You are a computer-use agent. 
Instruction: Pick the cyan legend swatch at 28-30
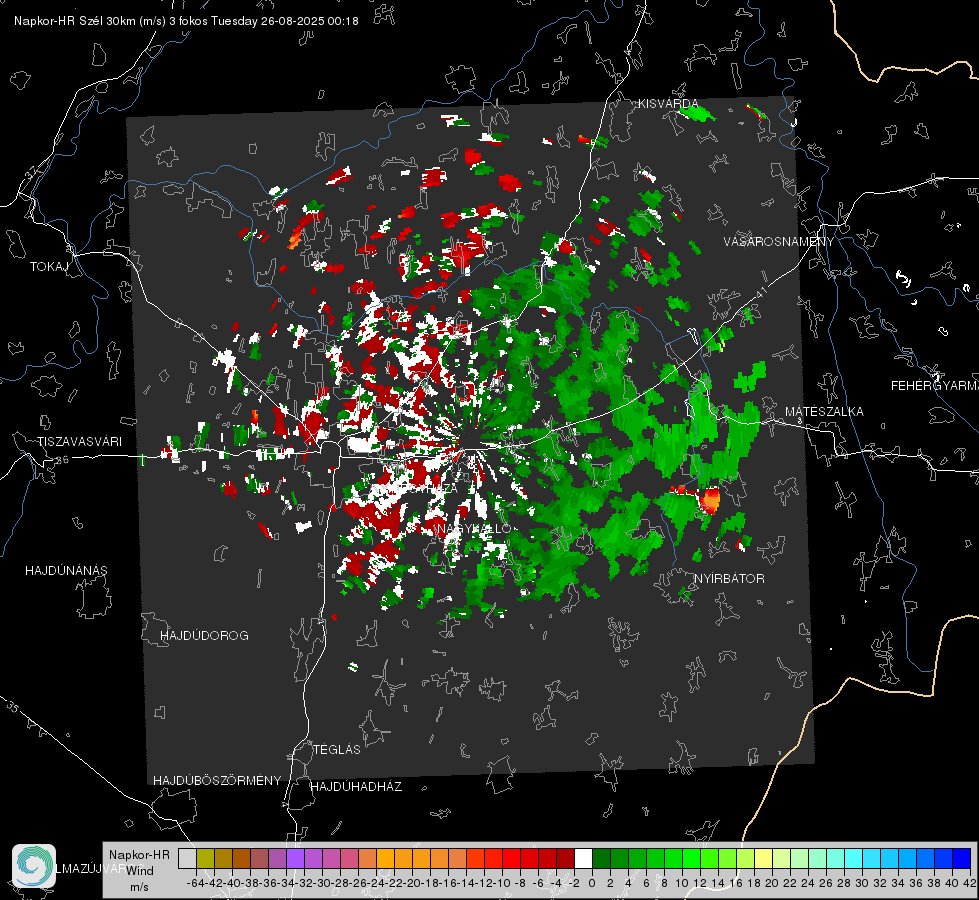(x=854, y=858)
